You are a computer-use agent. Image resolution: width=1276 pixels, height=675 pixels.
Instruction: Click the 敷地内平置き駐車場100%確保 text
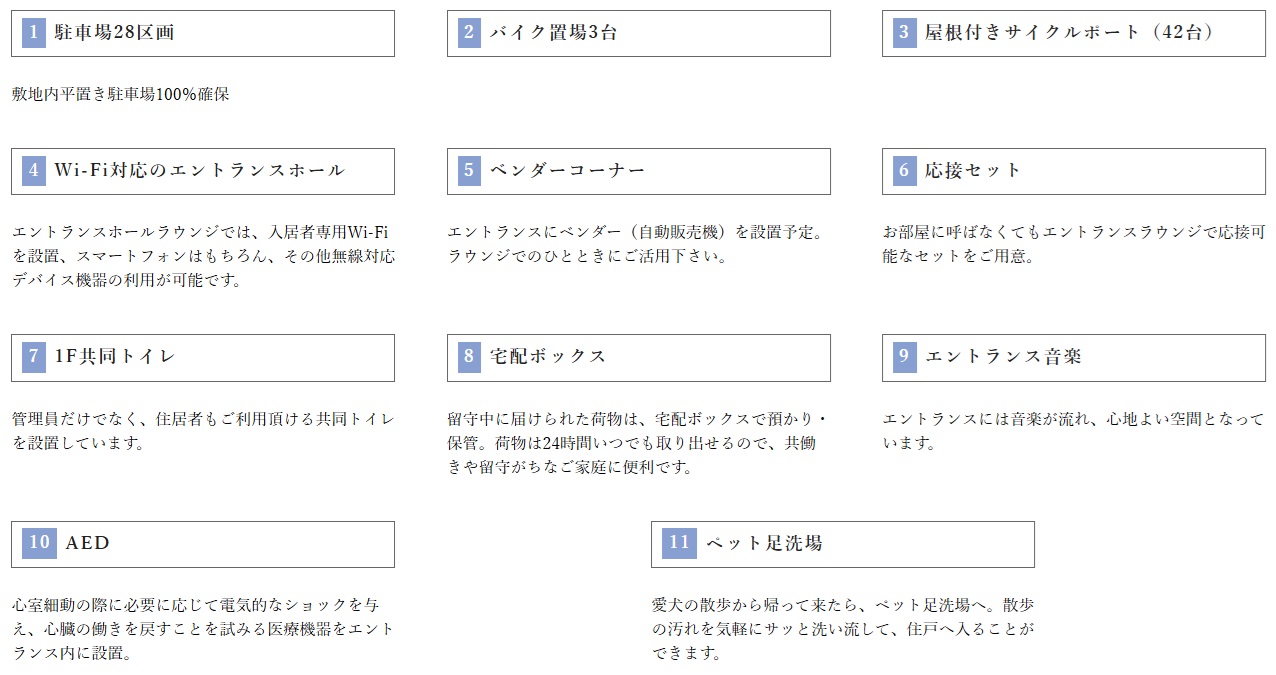click(x=121, y=95)
